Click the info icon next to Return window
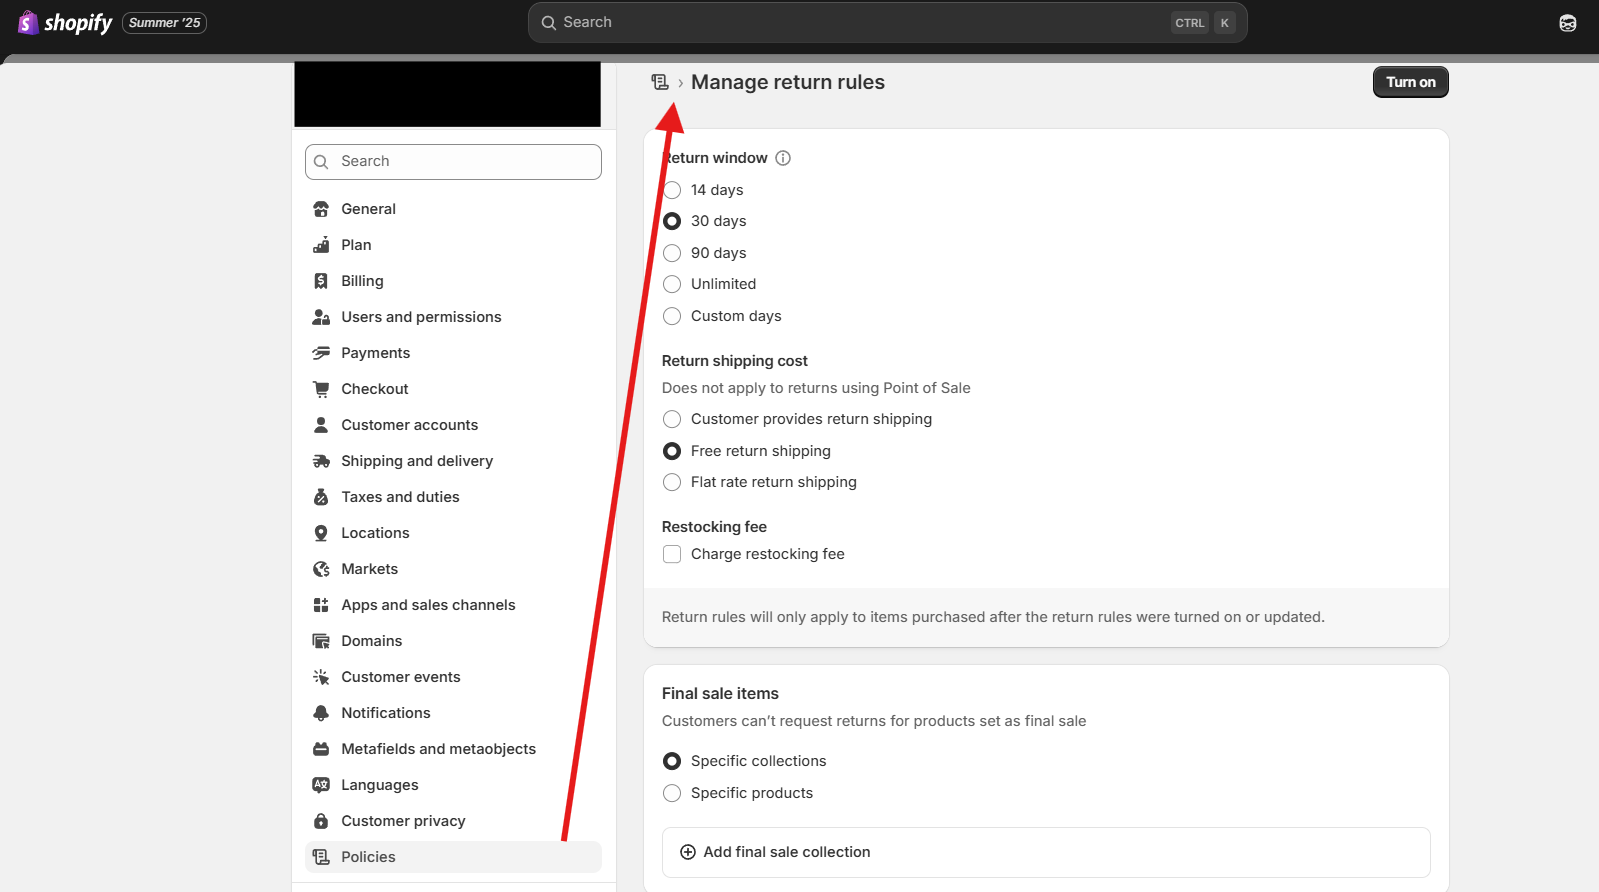Viewport: 1599px width, 892px height. pos(783,158)
